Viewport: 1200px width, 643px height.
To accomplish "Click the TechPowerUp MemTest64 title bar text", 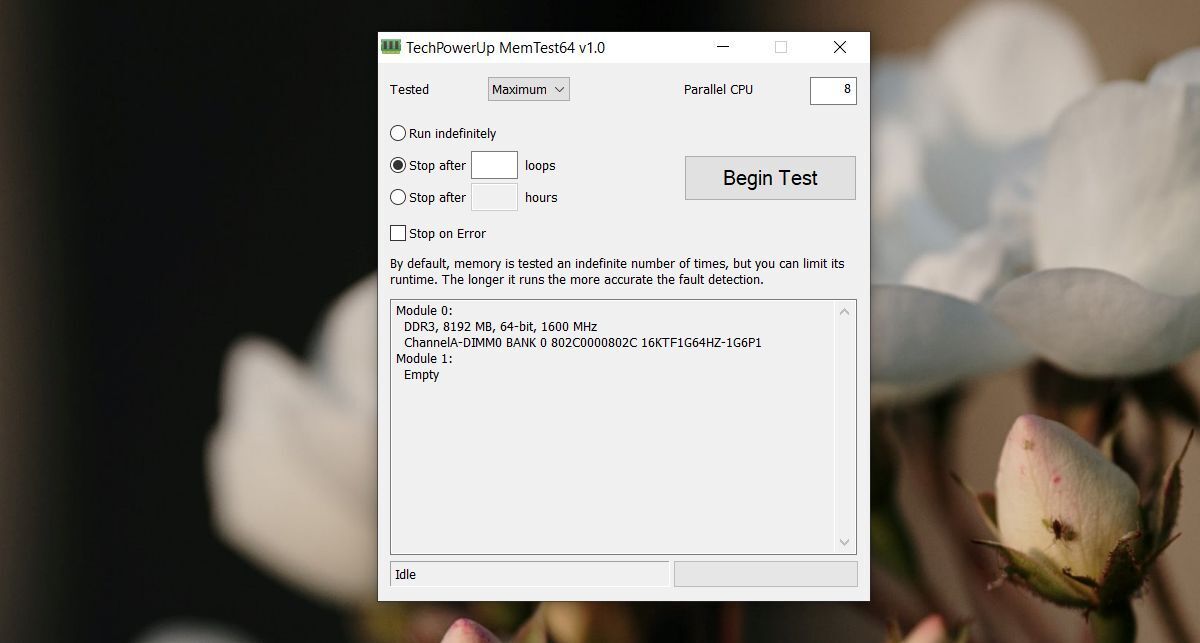I will [505, 47].
